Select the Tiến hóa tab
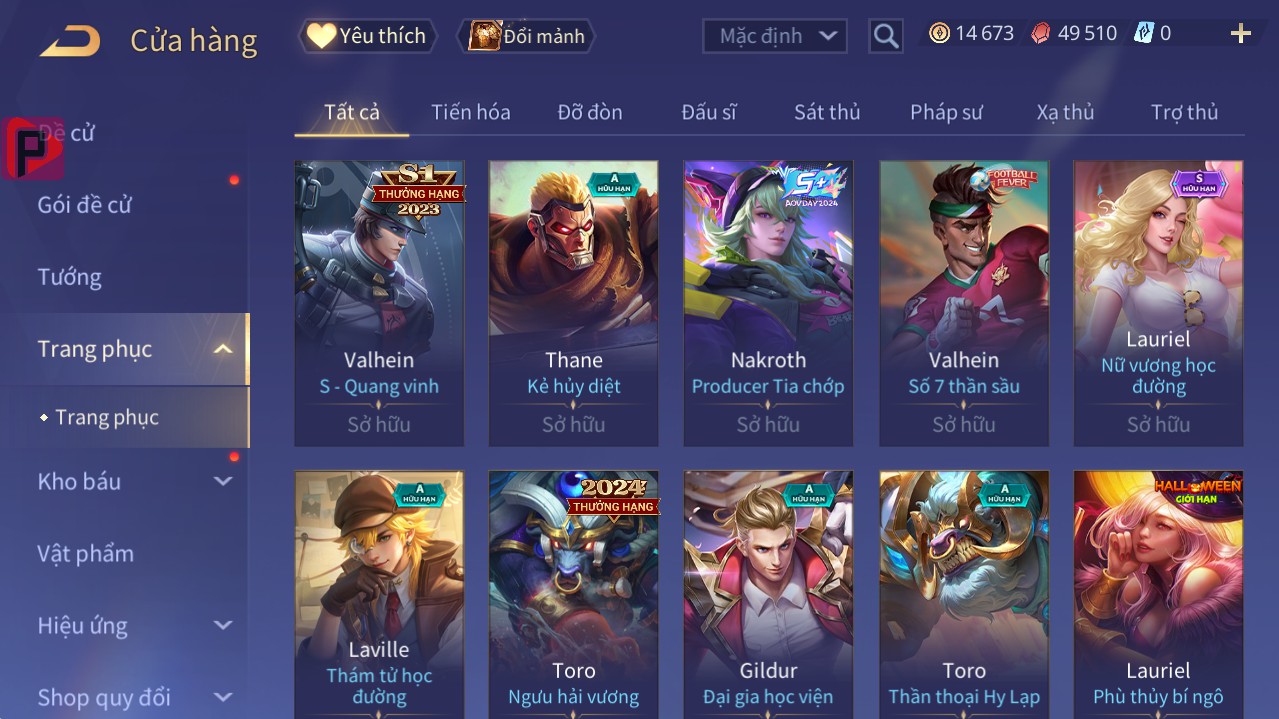The image size is (1279, 719). pyautogui.click(x=471, y=112)
